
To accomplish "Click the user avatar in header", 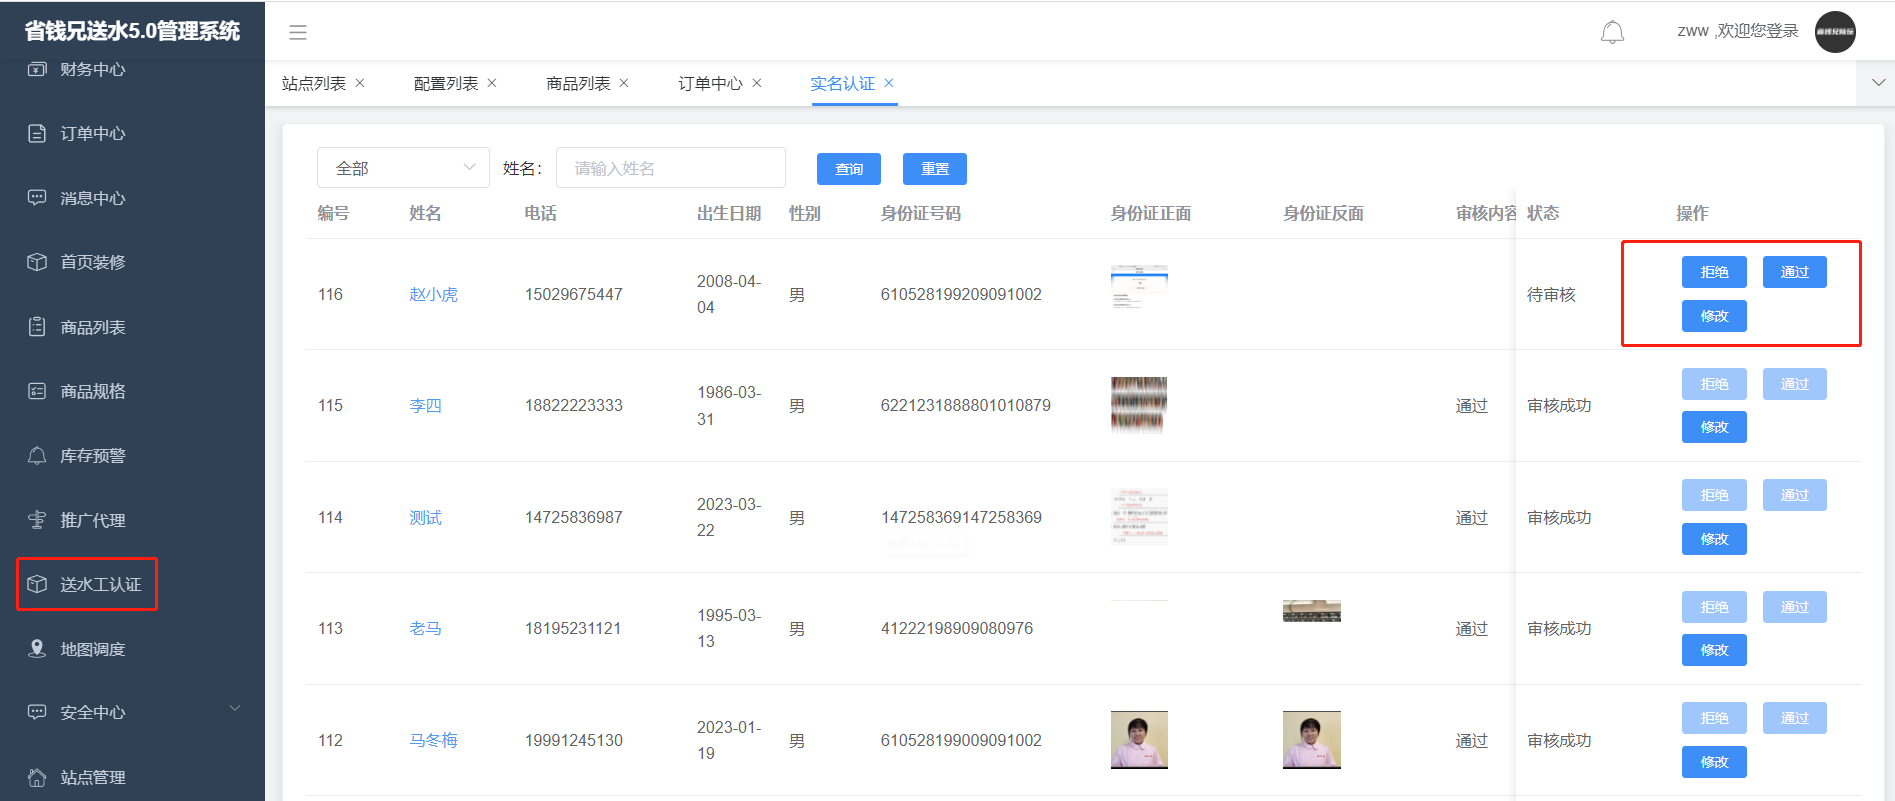I will (x=1835, y=32).
